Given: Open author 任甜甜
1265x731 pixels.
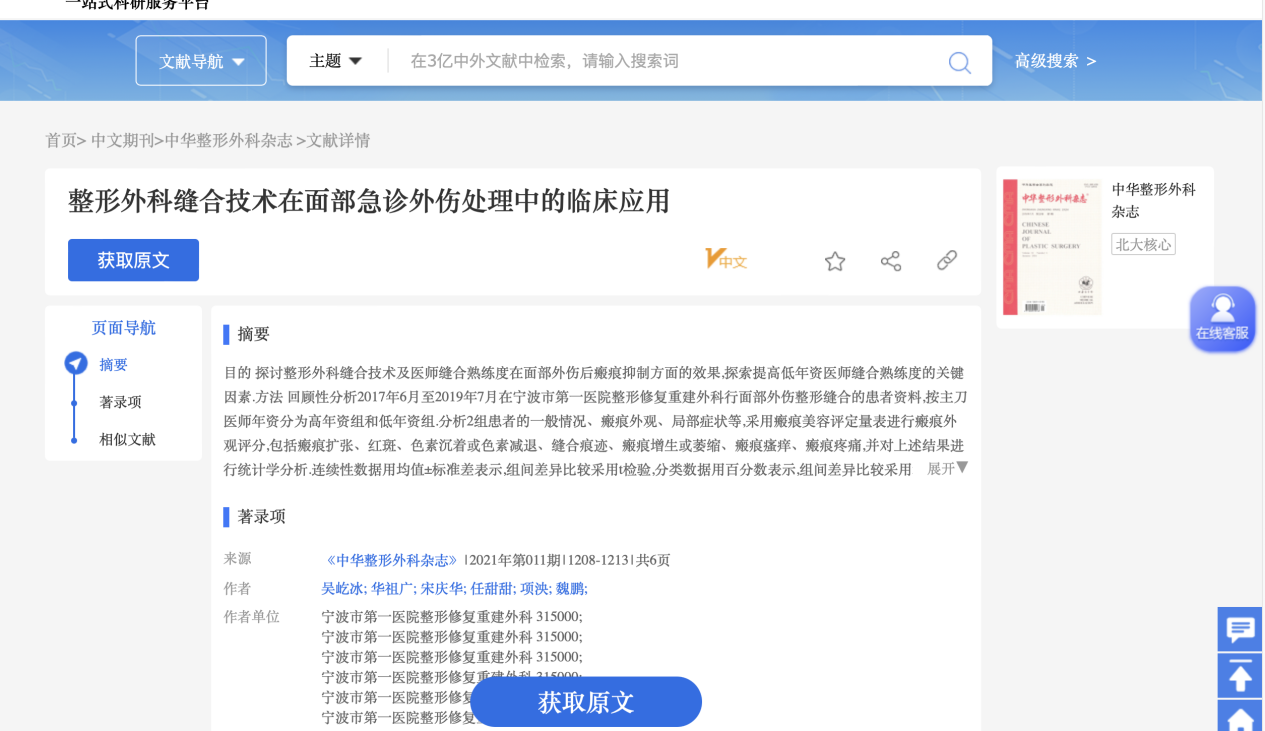Looking at the screenshot, I should pyautogui.click(x=490, y=588).
